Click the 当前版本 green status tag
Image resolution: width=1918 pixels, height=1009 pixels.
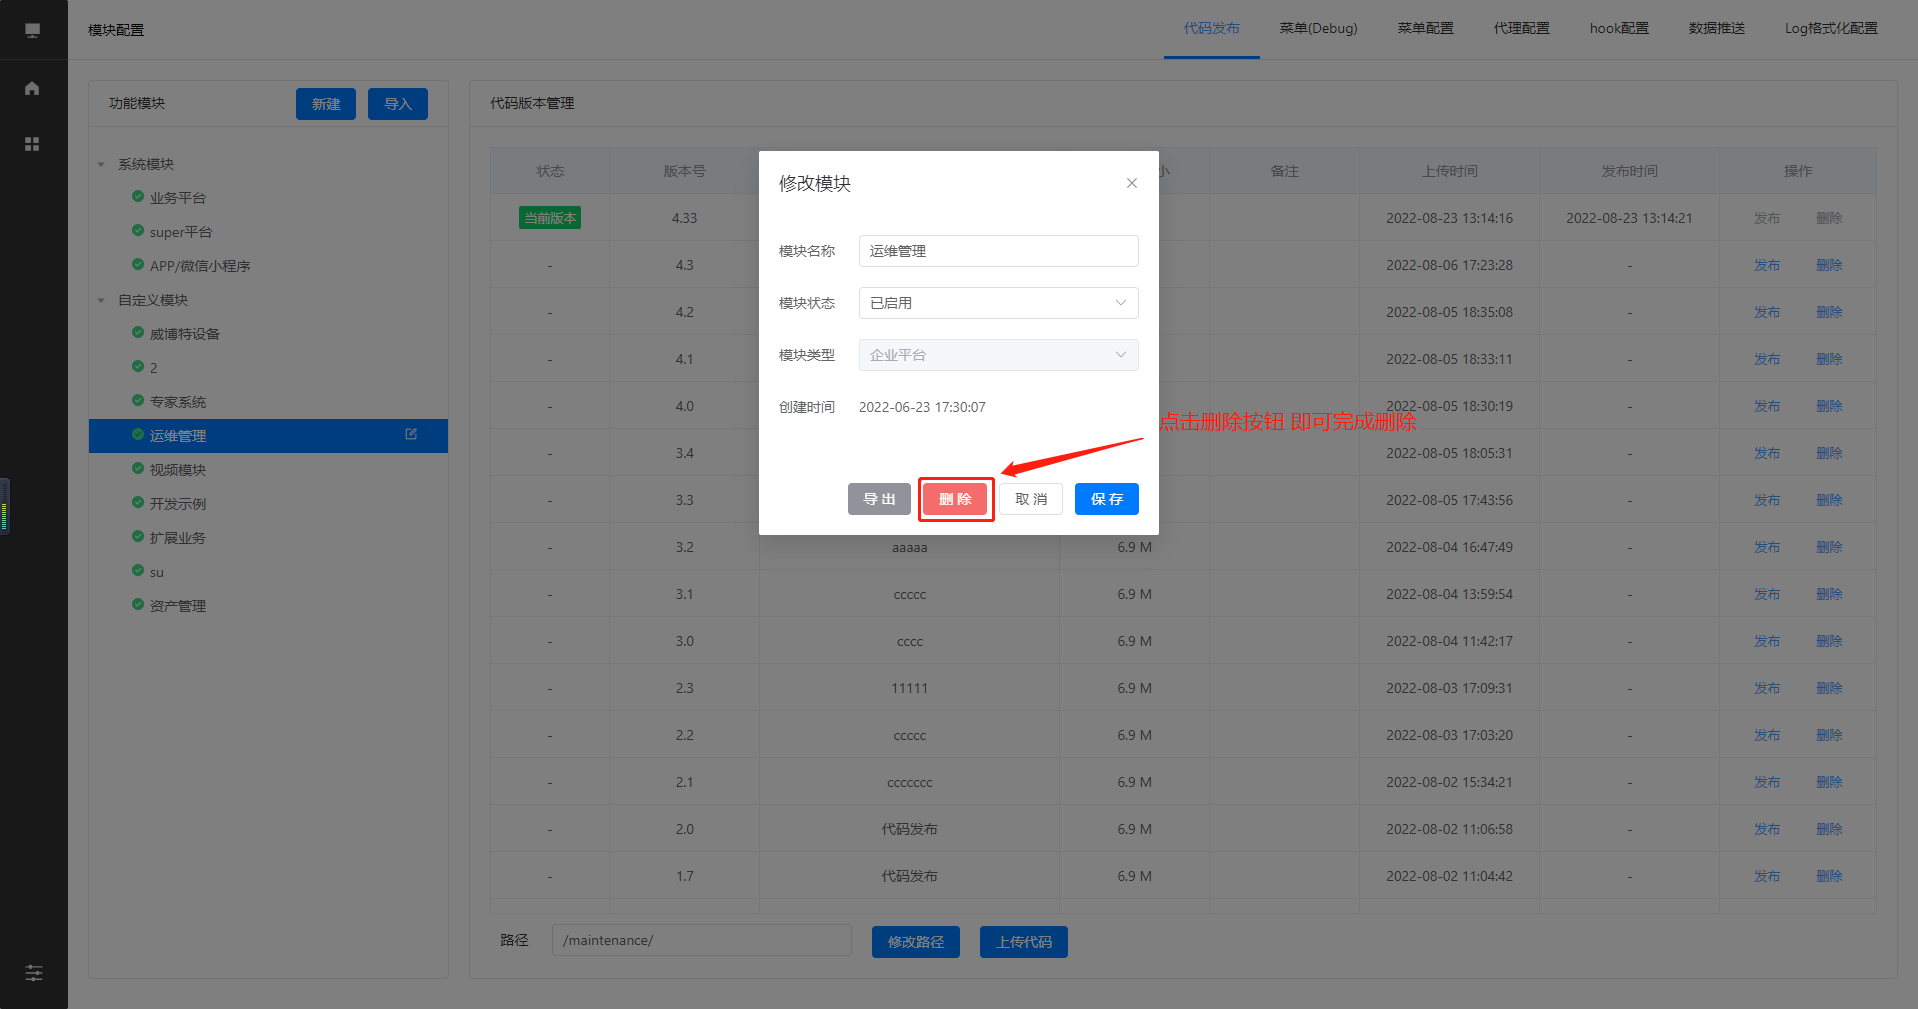click(550, 218)
